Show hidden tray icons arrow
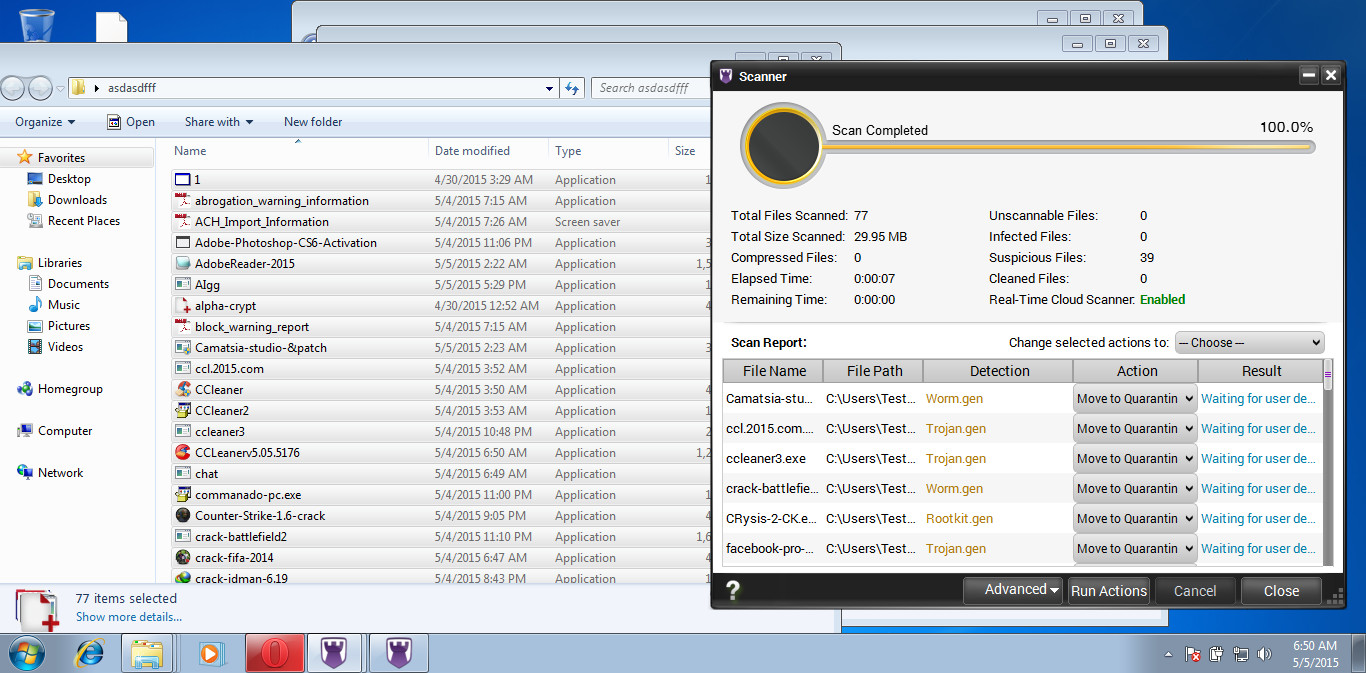 point(1168,654)
